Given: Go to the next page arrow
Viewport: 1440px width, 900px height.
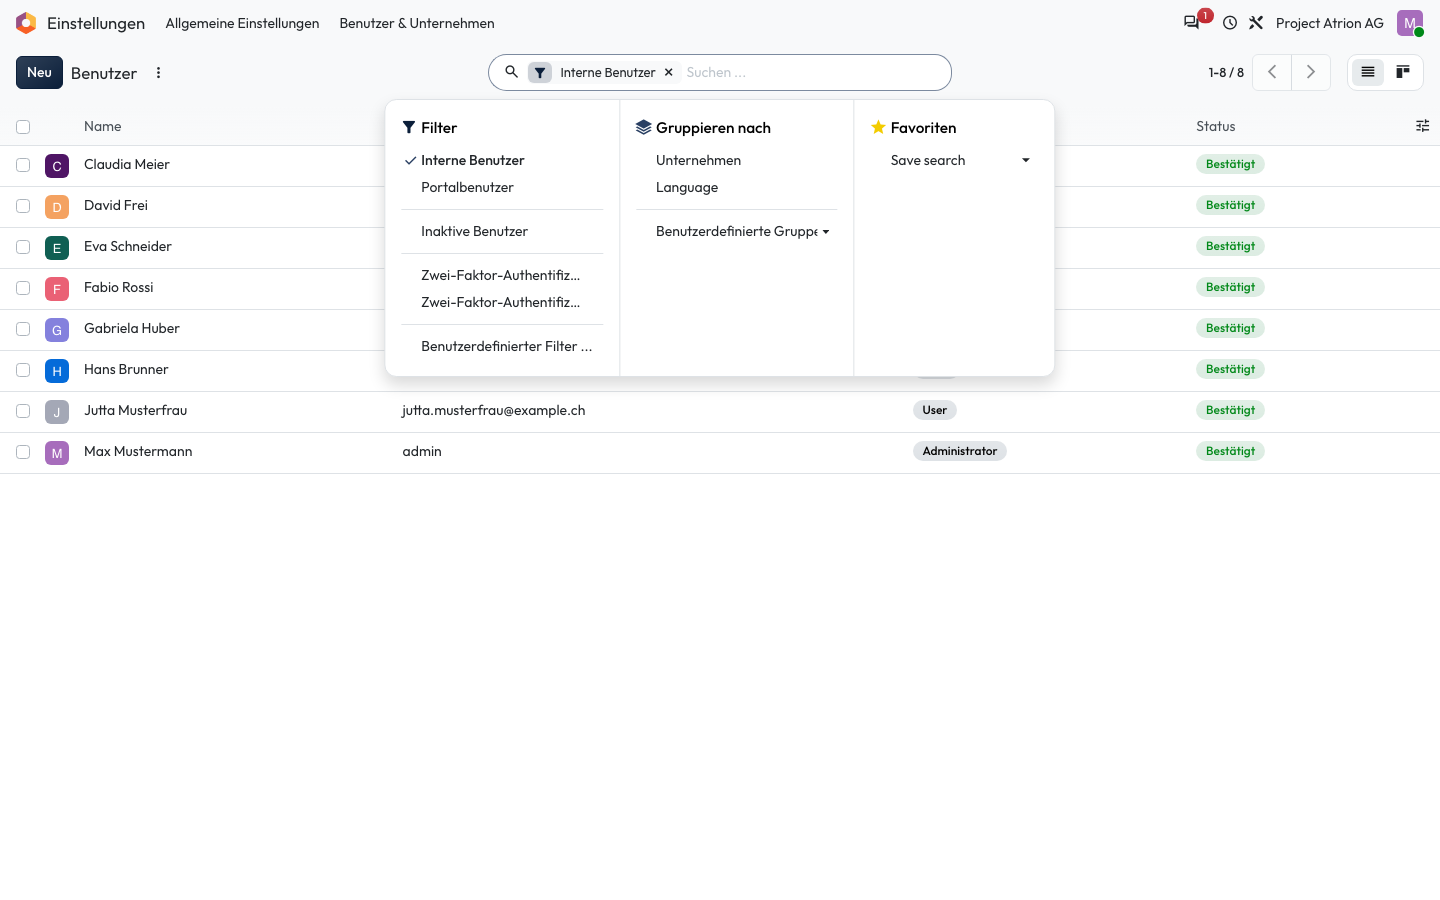Looking at the screenshot, I should click(x=1310, y=72).
